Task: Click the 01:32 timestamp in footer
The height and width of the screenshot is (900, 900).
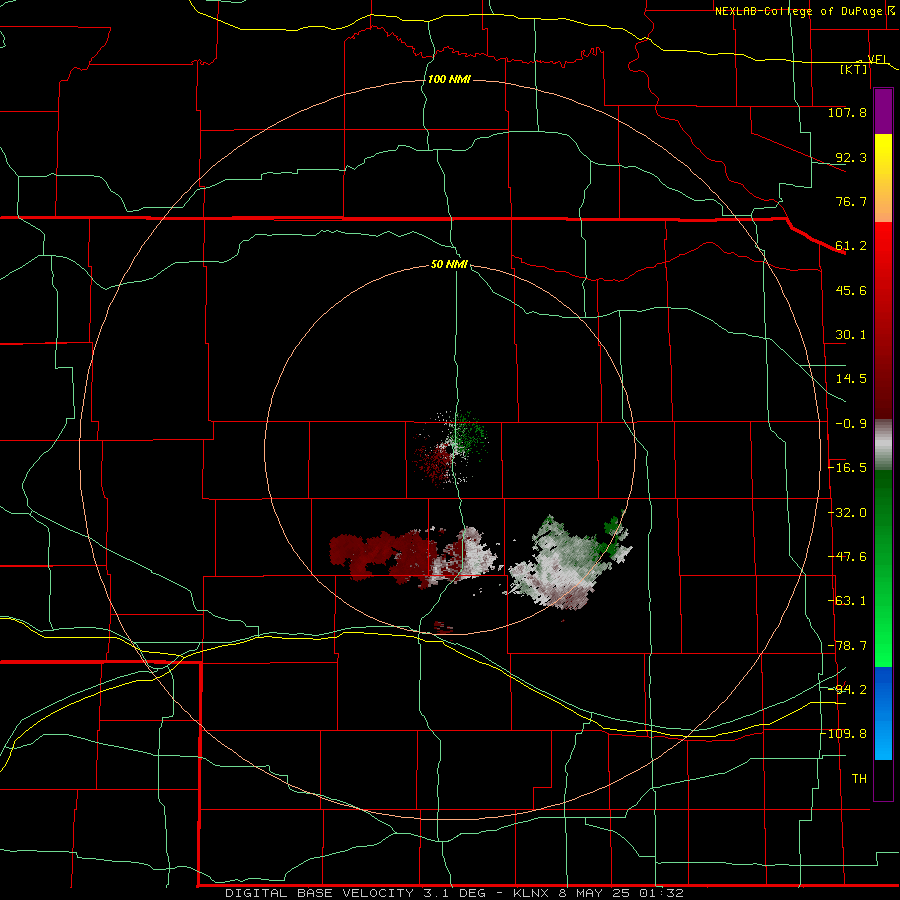Action: point(662,893)
